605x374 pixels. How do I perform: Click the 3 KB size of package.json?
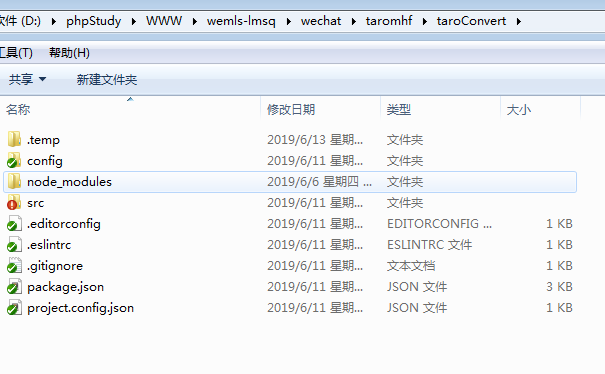coord(559,287)
